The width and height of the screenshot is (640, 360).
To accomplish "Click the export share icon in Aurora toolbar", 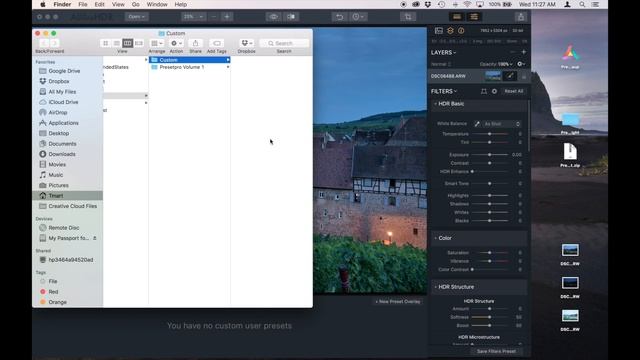I will (x=521, y=17).
